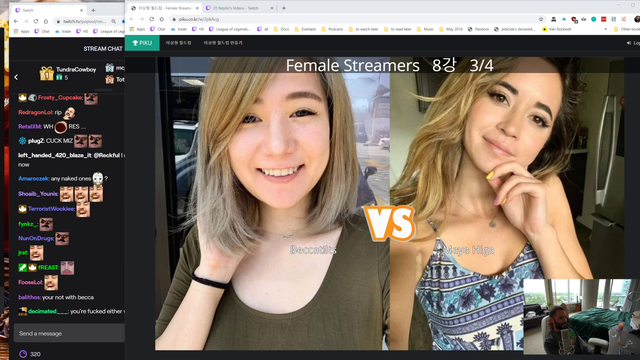
Task: Open the 'to watch later' bookmarks folder
Action: click(x=363, y=29)
